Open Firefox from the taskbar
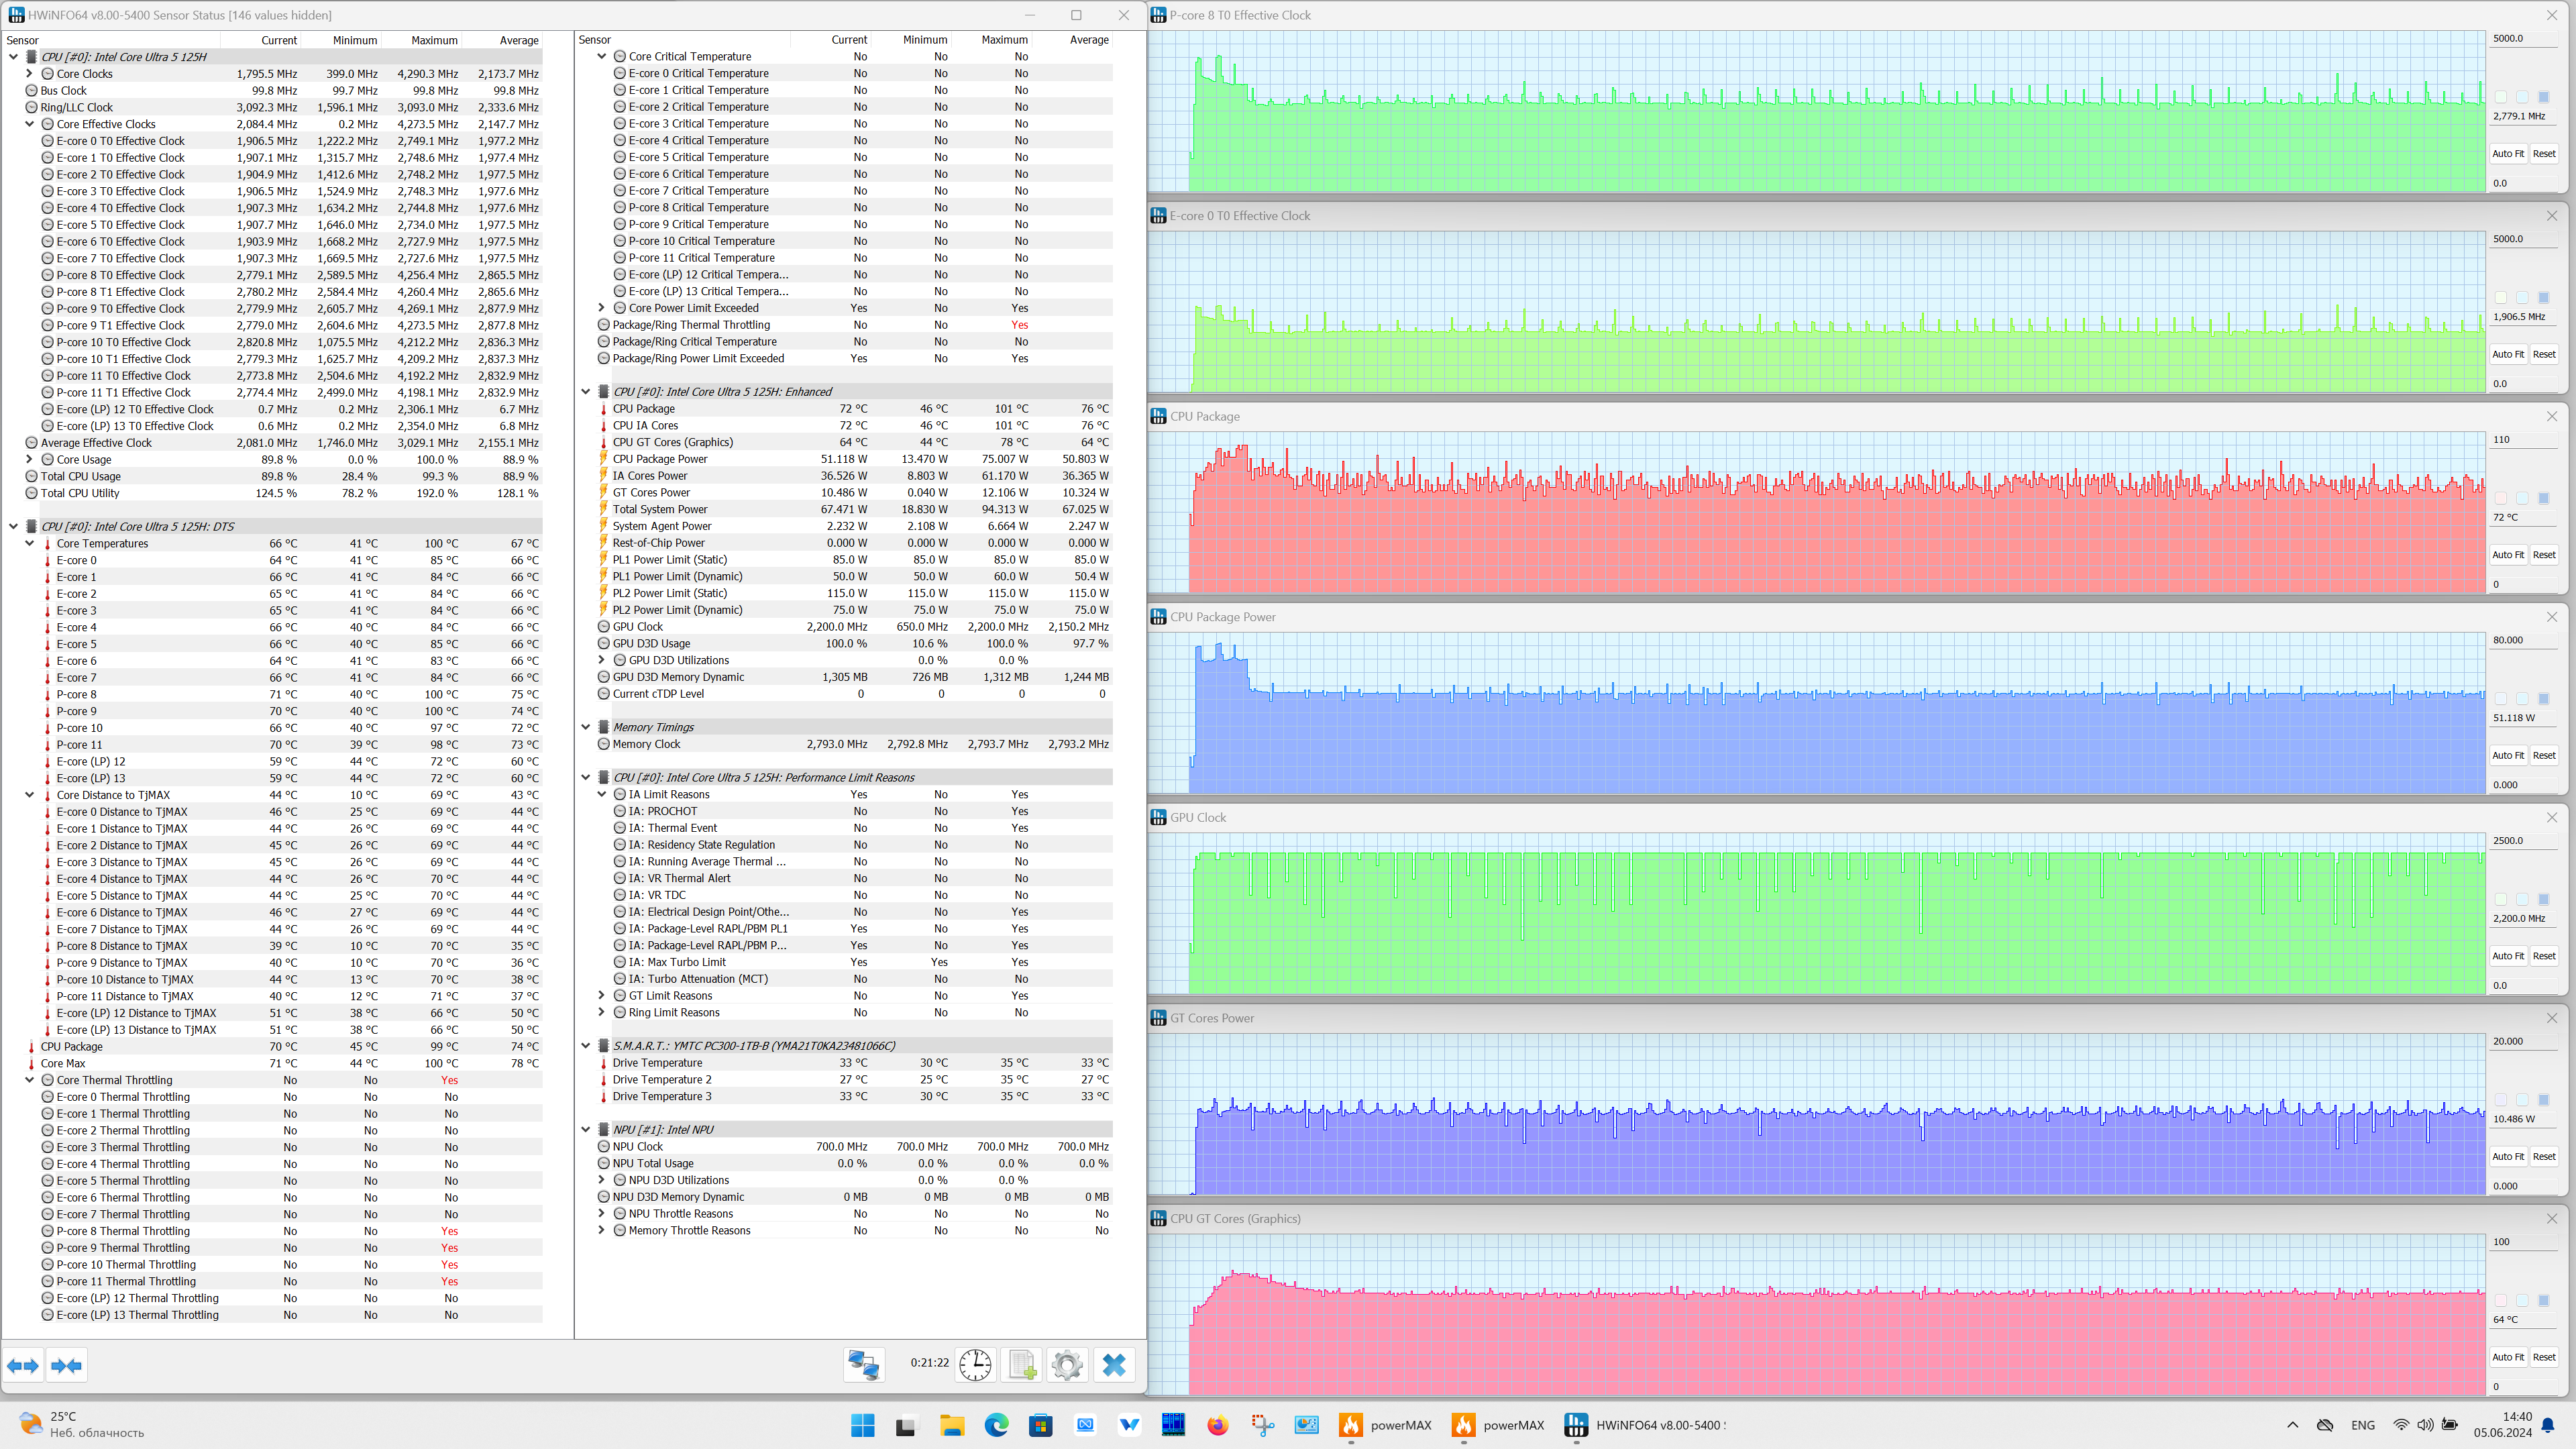Image resolution: width=2576 pixels, height=1449 pixels. click(x=1217, y=1425)
